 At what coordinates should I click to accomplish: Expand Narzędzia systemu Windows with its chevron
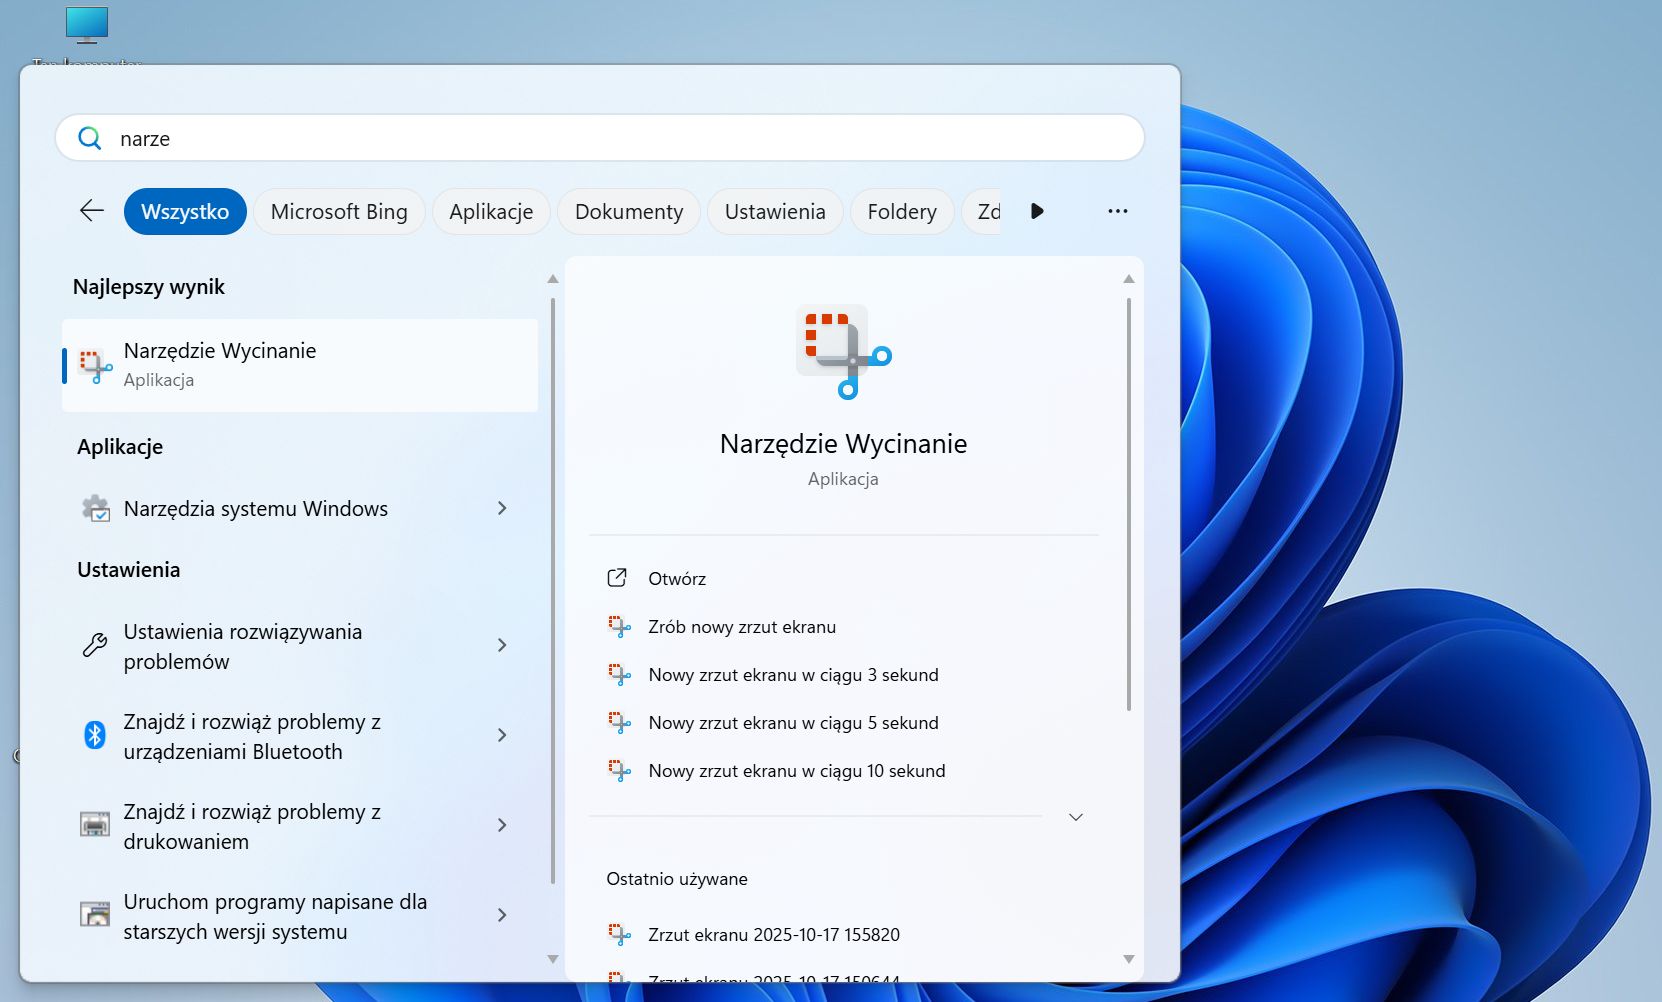tap(502, 508)
